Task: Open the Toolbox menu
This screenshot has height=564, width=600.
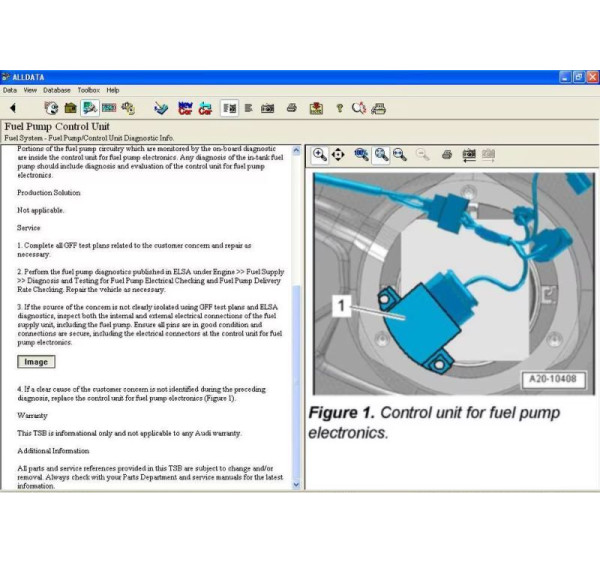Action: [x=88, y=90]
